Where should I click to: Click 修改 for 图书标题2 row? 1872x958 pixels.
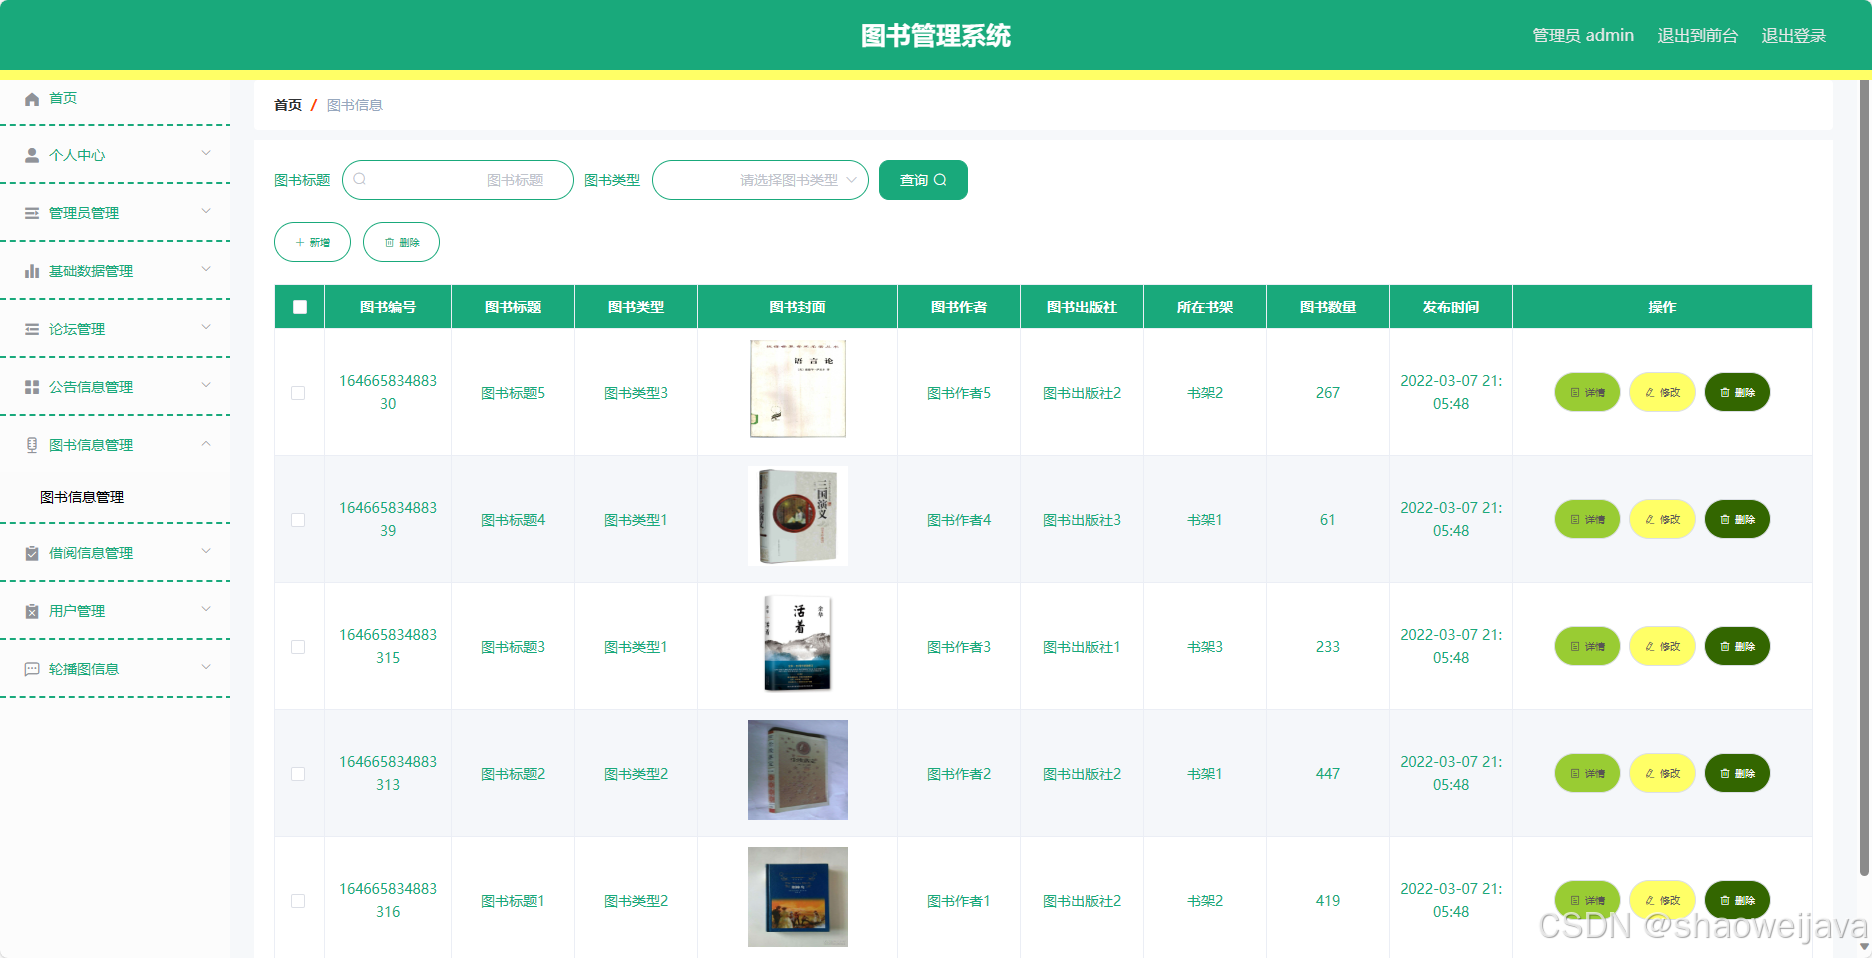1662,773
